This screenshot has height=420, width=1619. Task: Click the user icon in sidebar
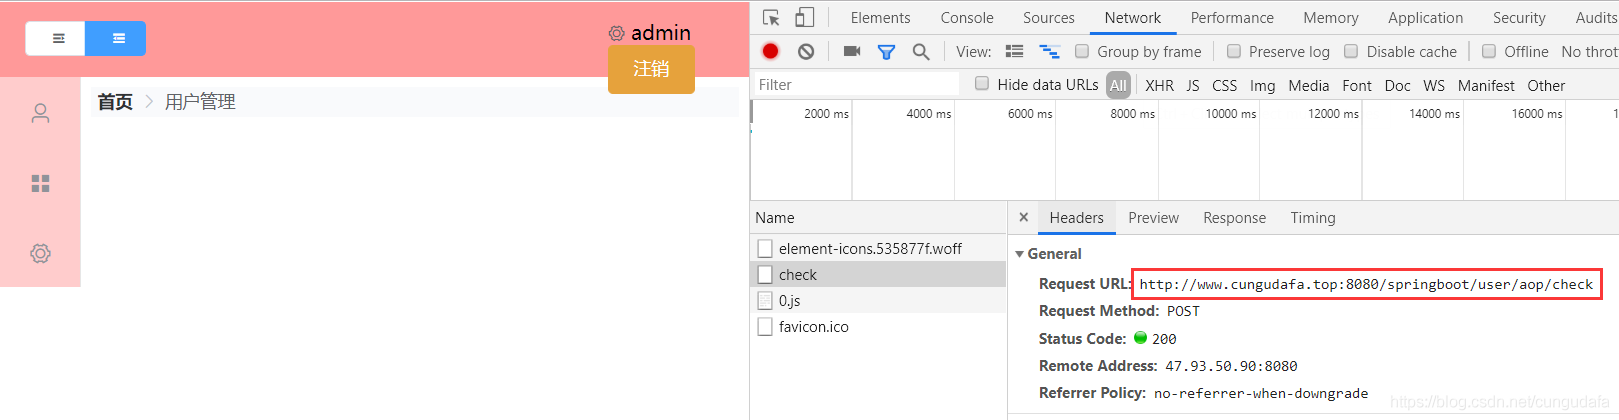(40, 114)
